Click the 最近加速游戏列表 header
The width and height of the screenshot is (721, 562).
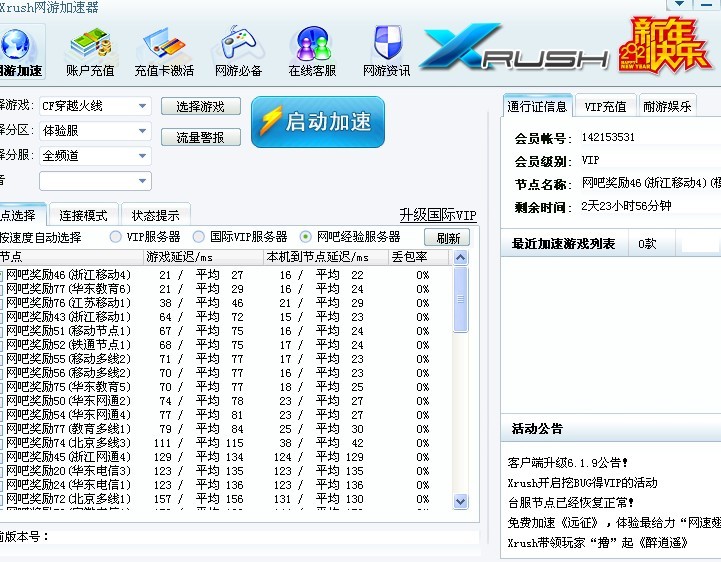click(x=563, y=244)
